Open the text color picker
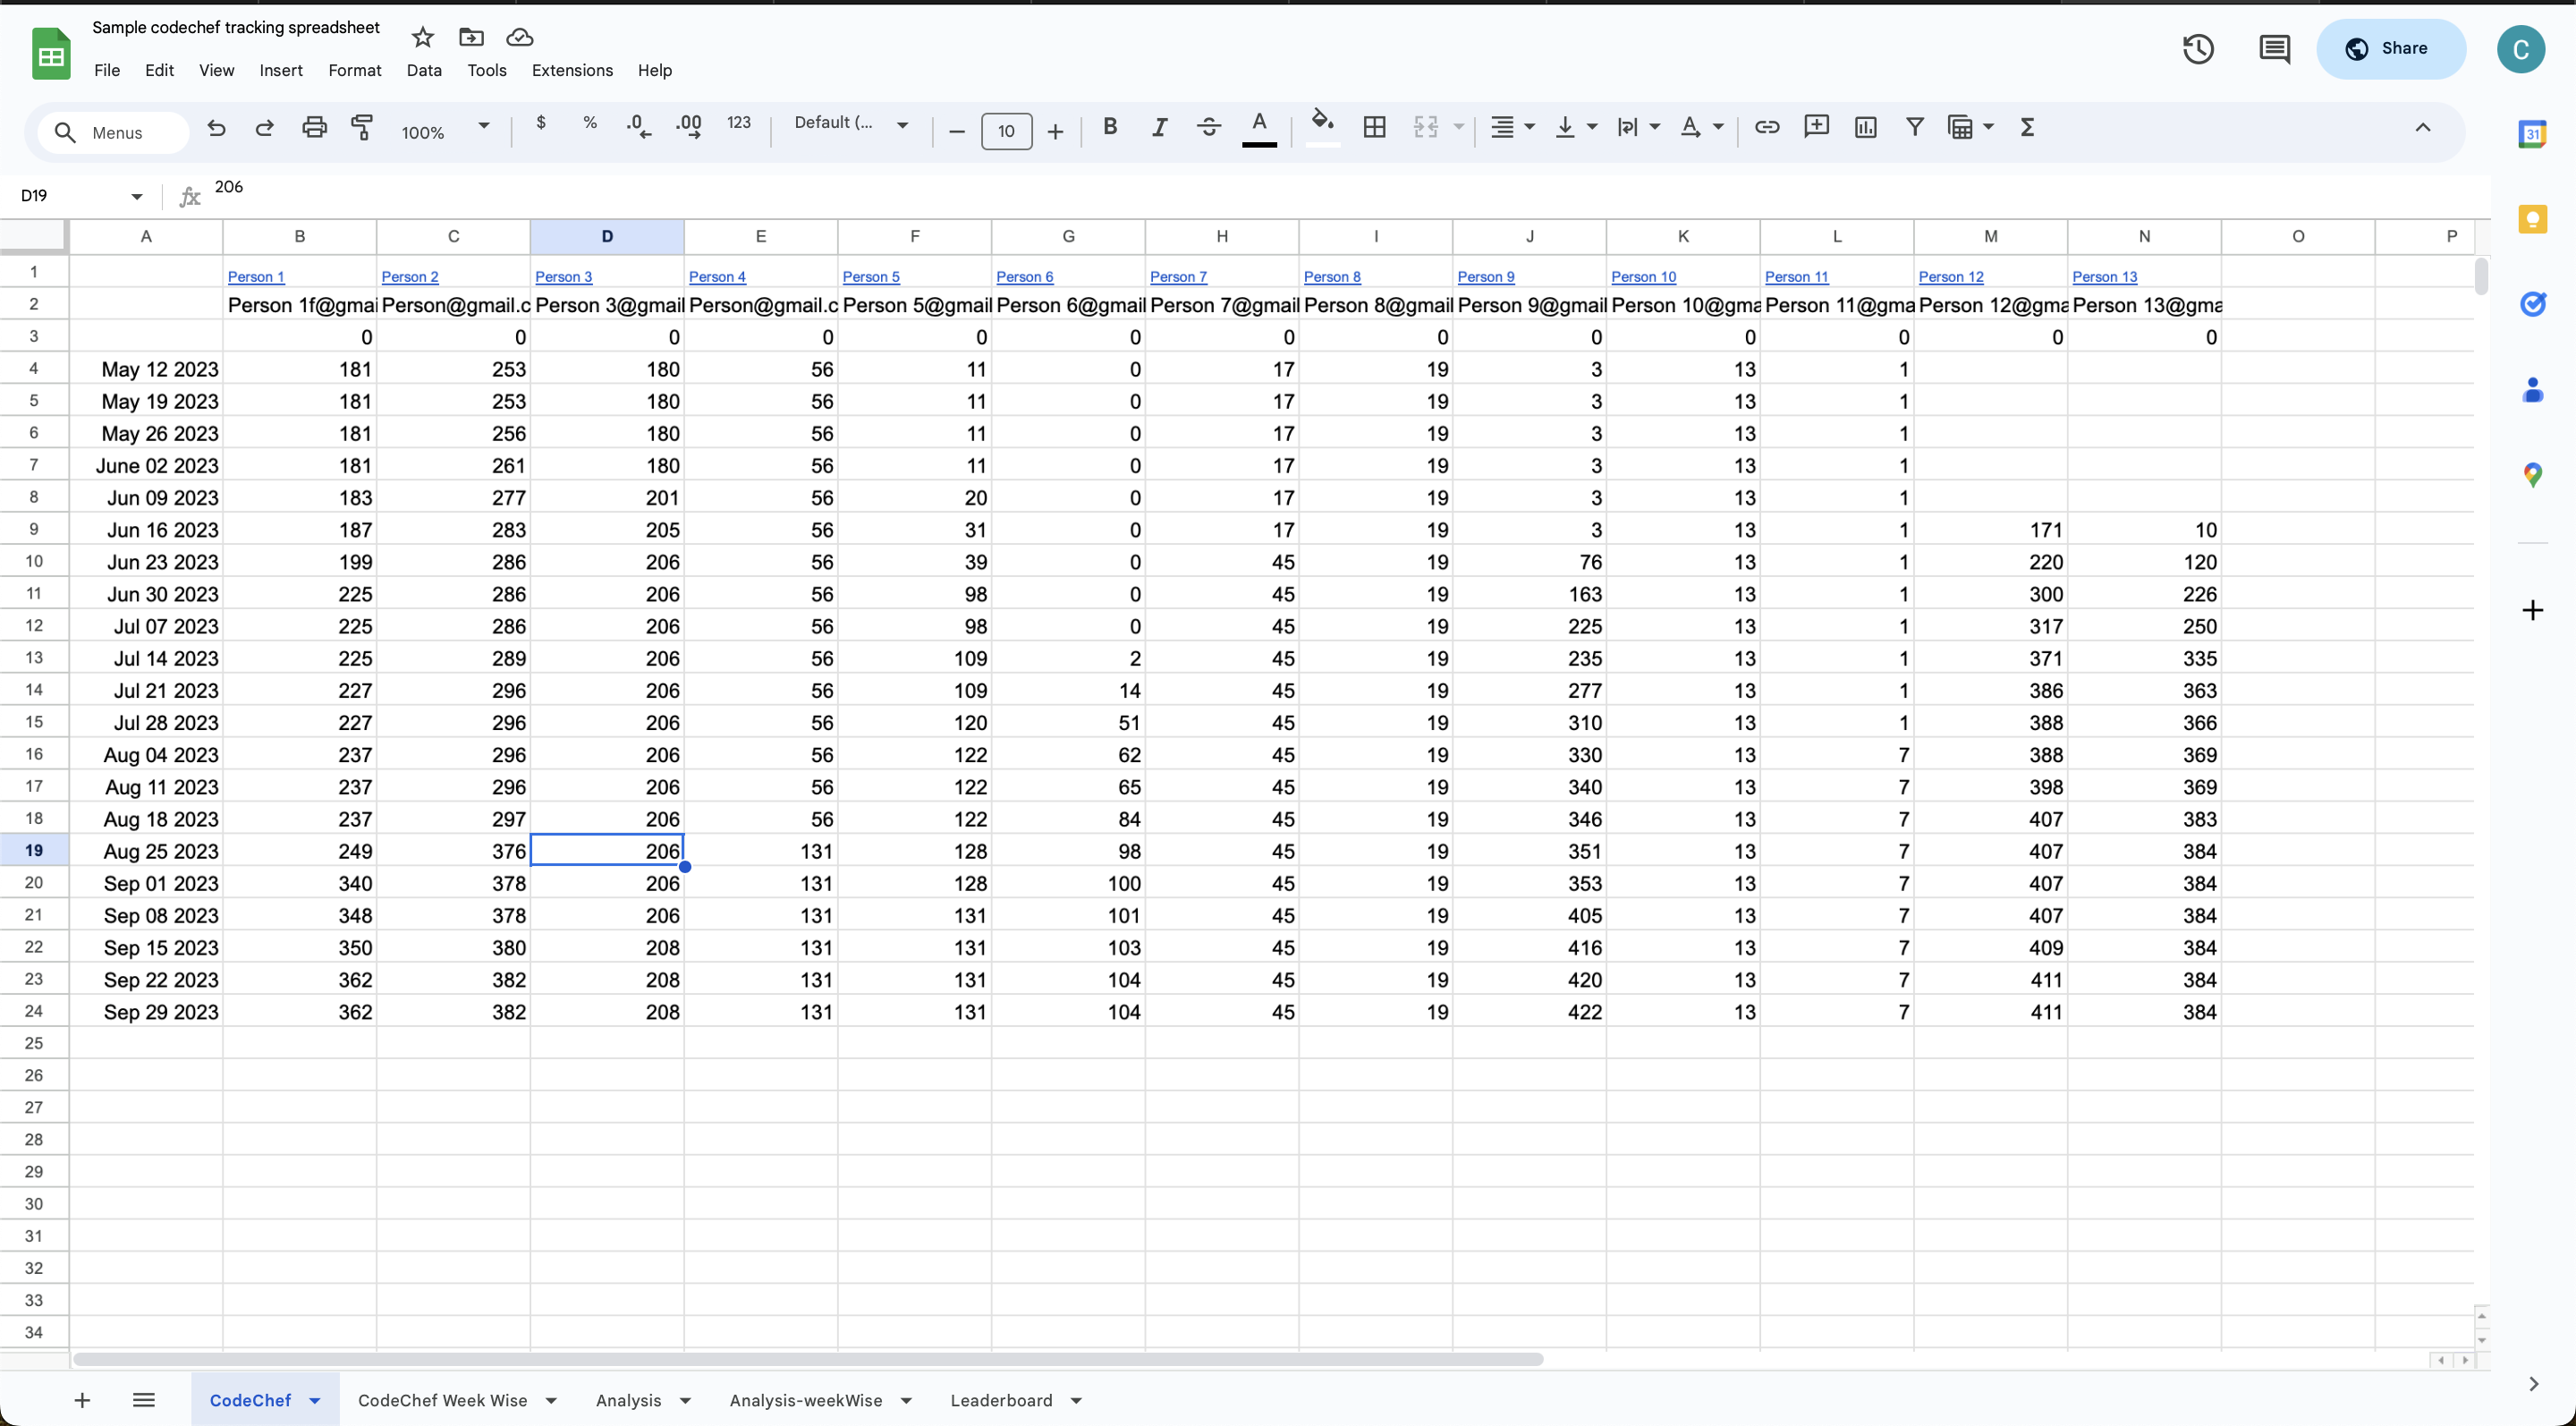This screenshot has height=1426, width=2576. [1259, 128]
